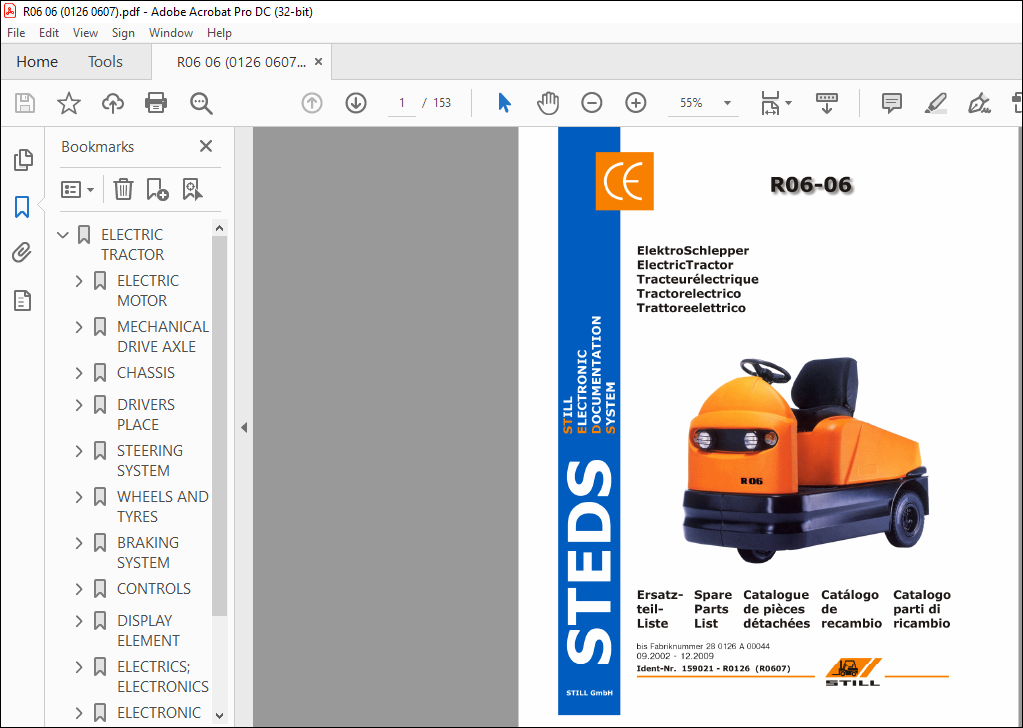Toggle the Bookmarks panel icon

[22, 207]
